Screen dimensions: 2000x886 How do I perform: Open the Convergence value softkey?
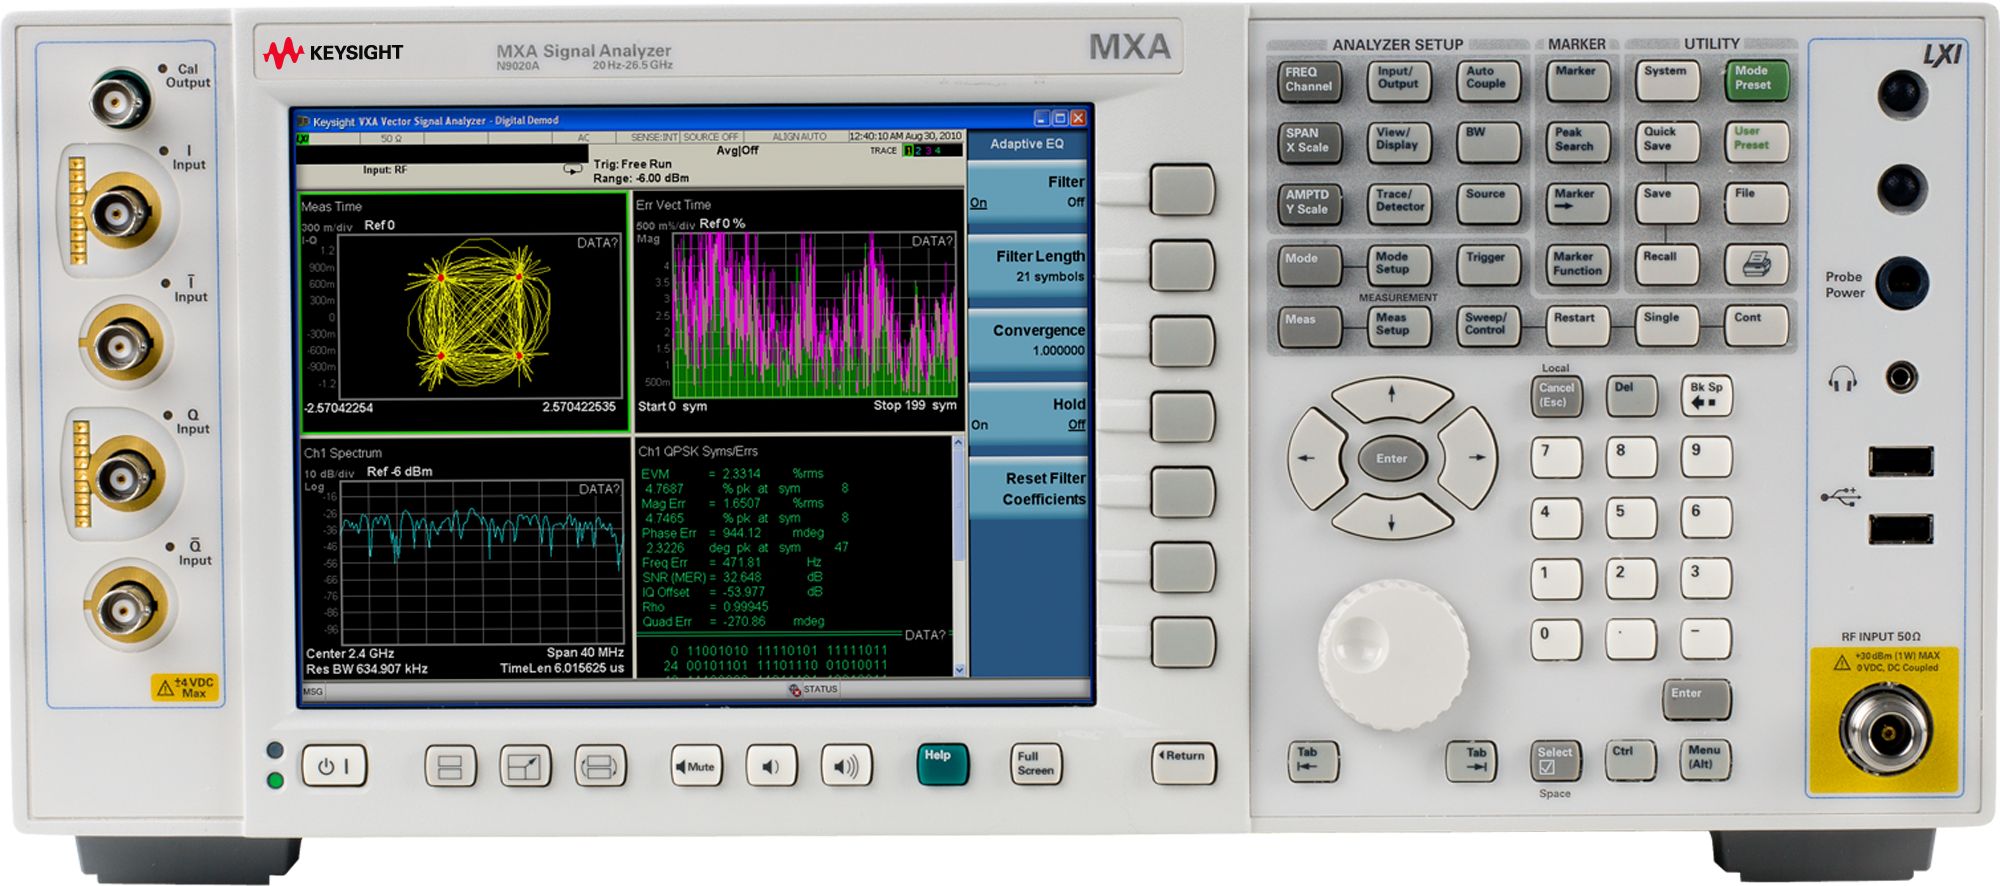1027,340
